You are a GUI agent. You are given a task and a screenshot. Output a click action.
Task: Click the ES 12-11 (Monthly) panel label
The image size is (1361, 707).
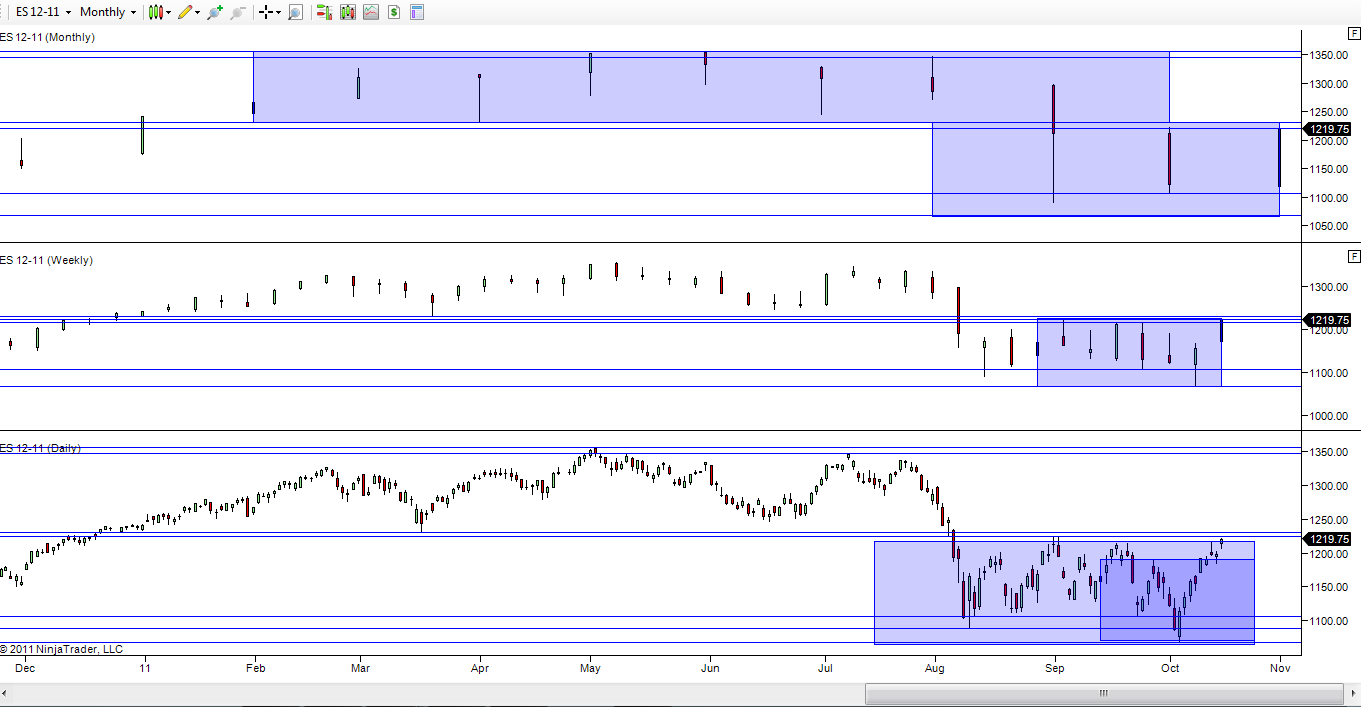pyautogui.click(x=48, y=37)
